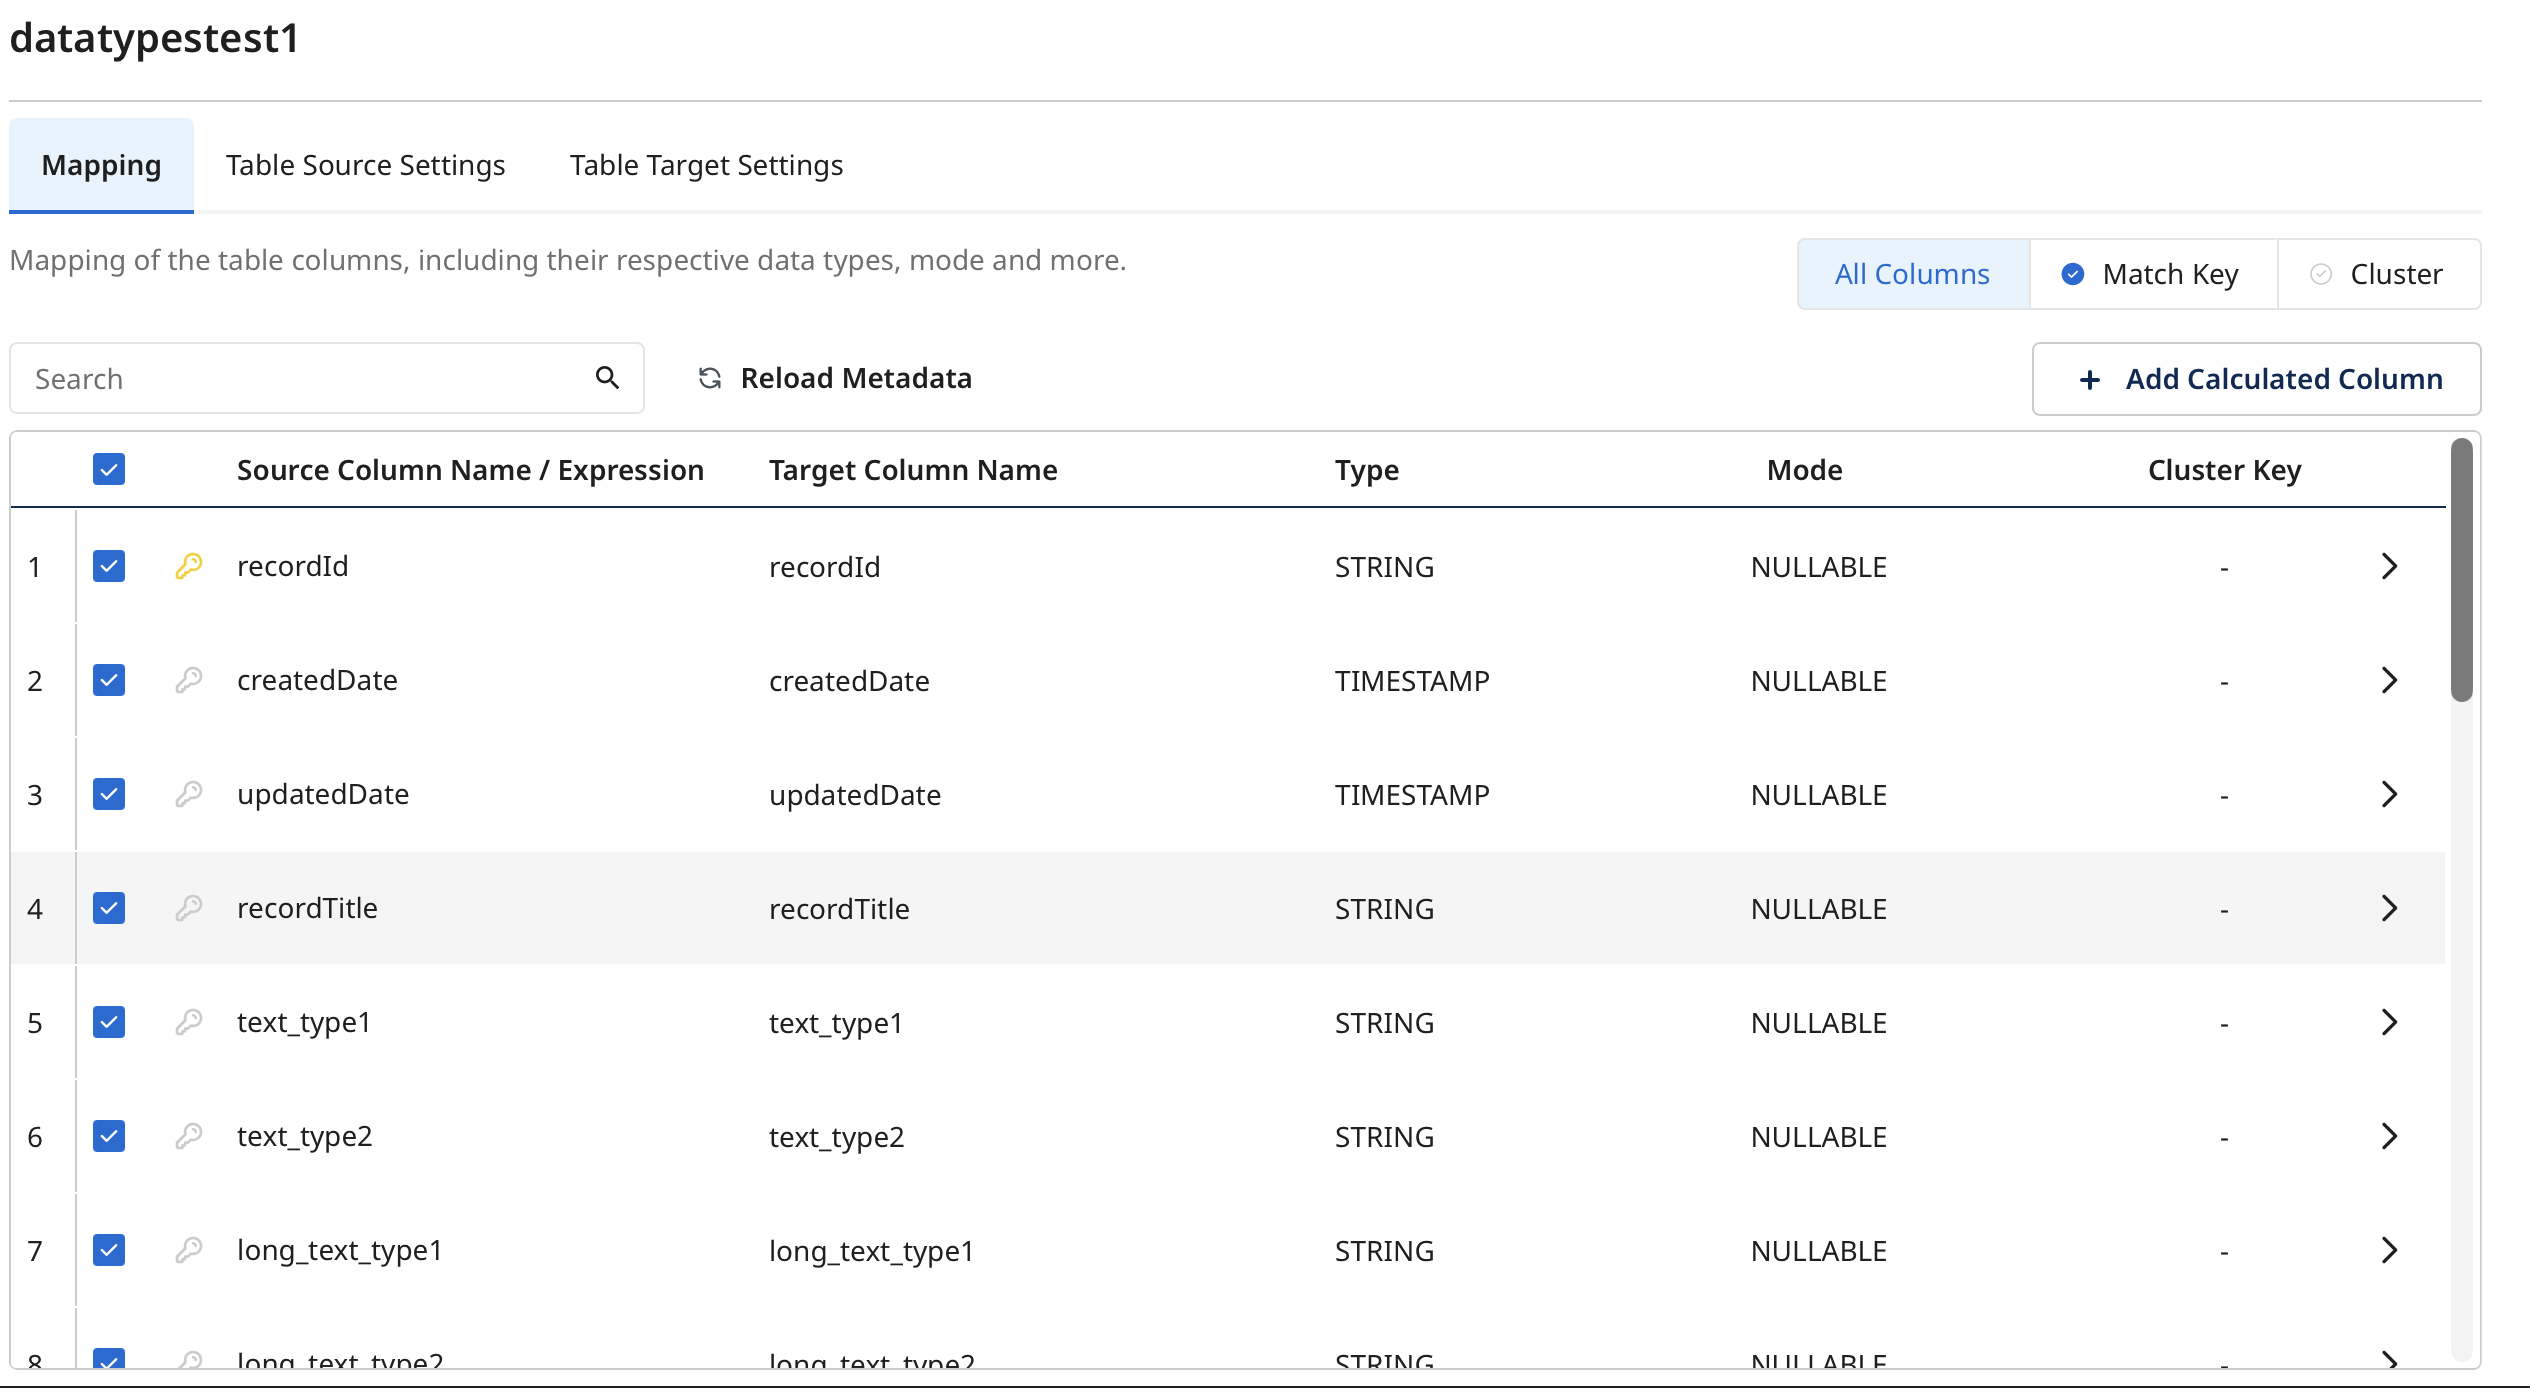Uncheck the updatedDate row checkbox
Image resolution: width=2530 pixels, height=1398 pixels.
[109, 794]
